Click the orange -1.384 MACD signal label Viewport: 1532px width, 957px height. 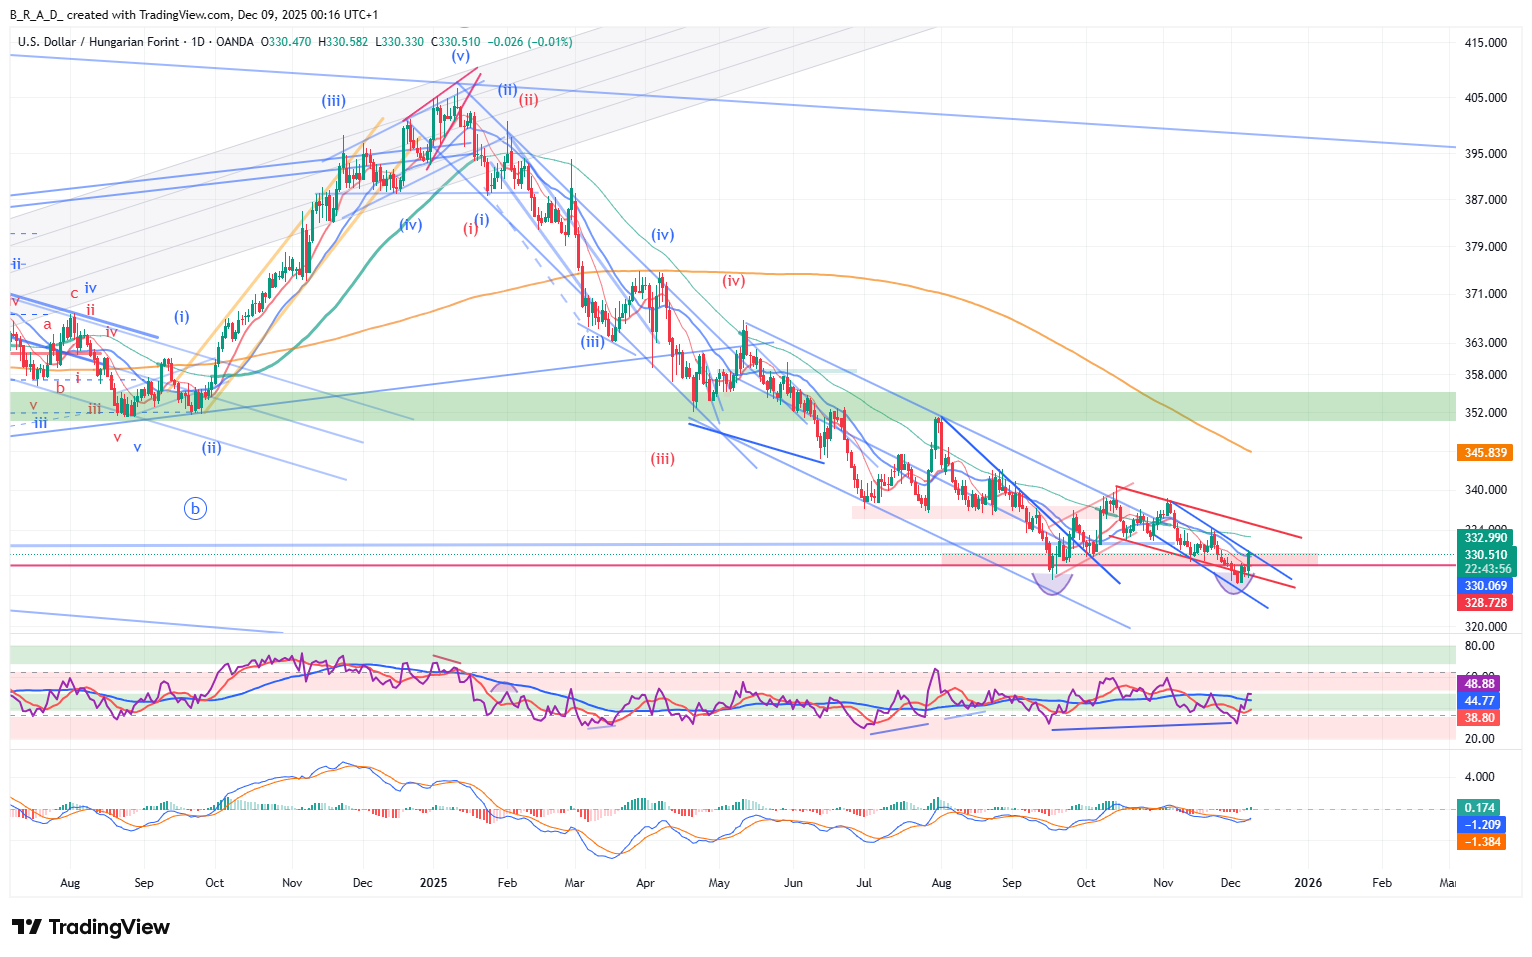[x=1481, y=842]
